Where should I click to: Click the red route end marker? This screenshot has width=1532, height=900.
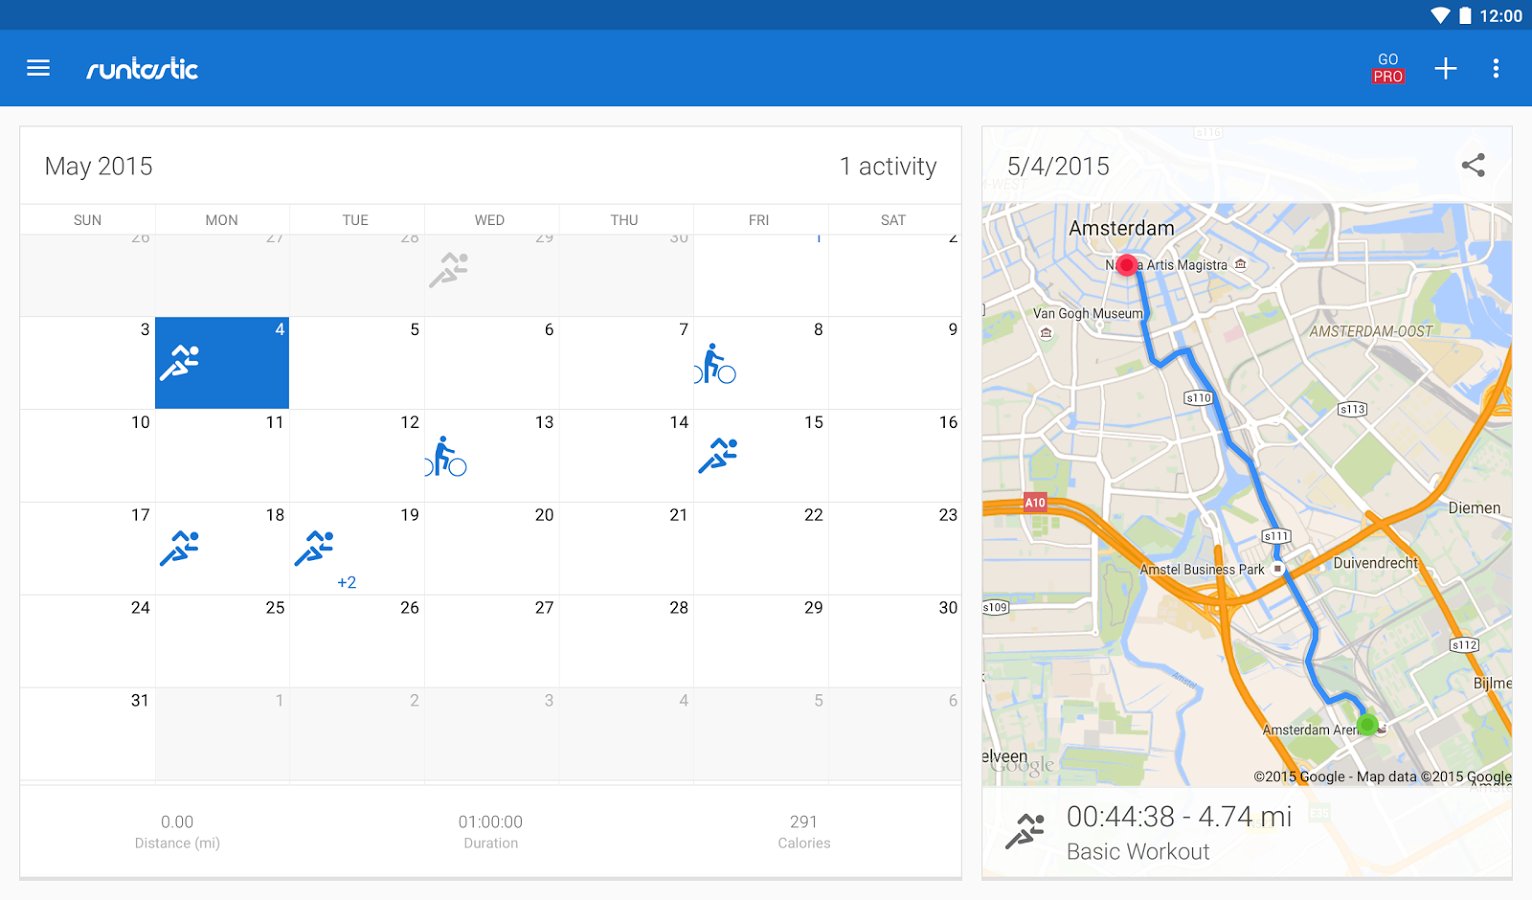click(1127, 265)
